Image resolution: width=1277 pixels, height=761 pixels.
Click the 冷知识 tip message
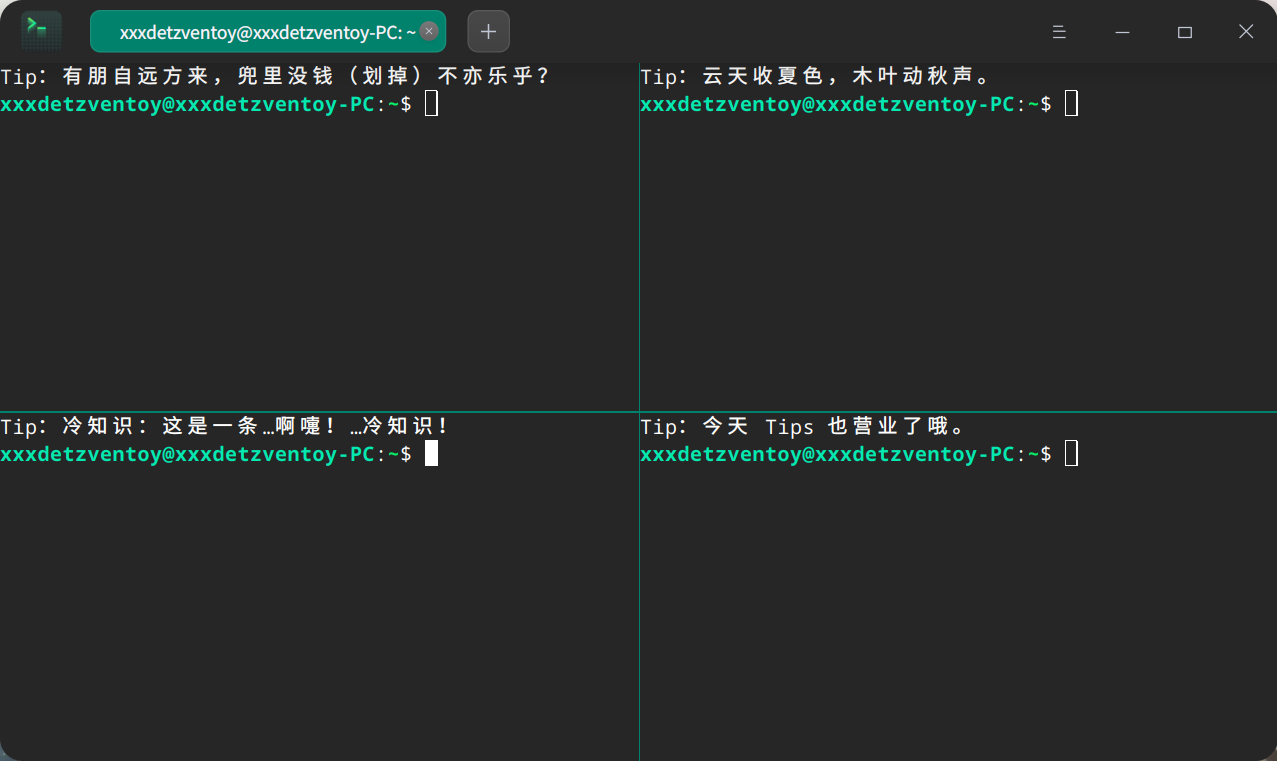click(x=224, y=425)
